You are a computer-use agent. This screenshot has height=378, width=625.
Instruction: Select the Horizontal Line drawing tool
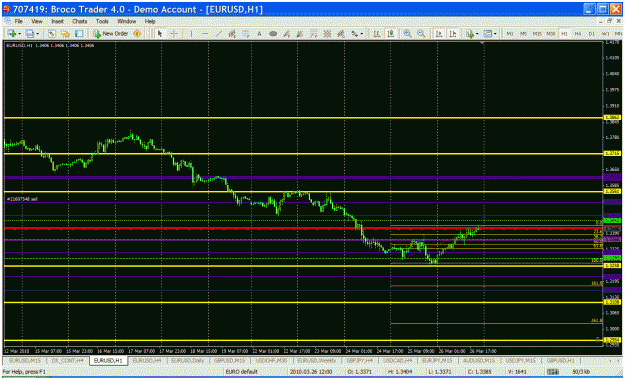click(205, 34)
